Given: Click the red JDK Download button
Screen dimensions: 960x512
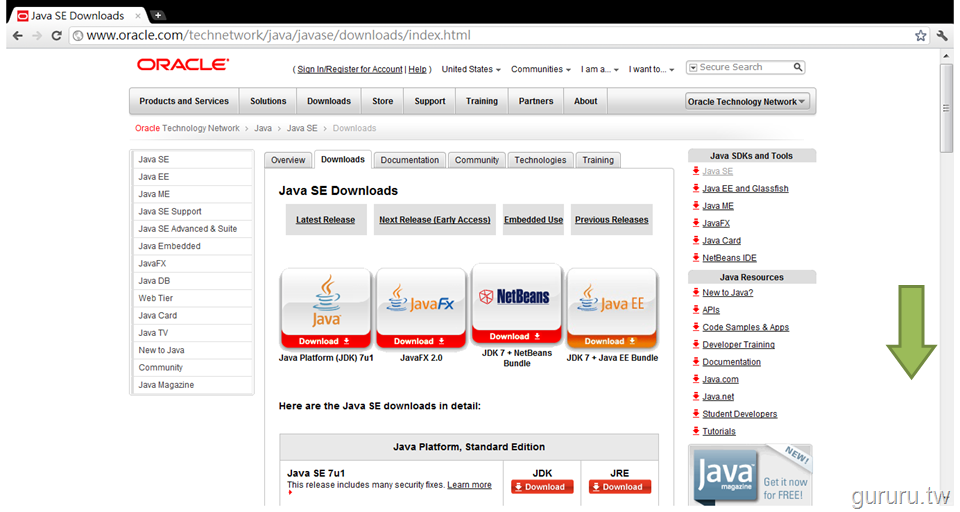Looking at the screenshot, I should pos(542,487).
